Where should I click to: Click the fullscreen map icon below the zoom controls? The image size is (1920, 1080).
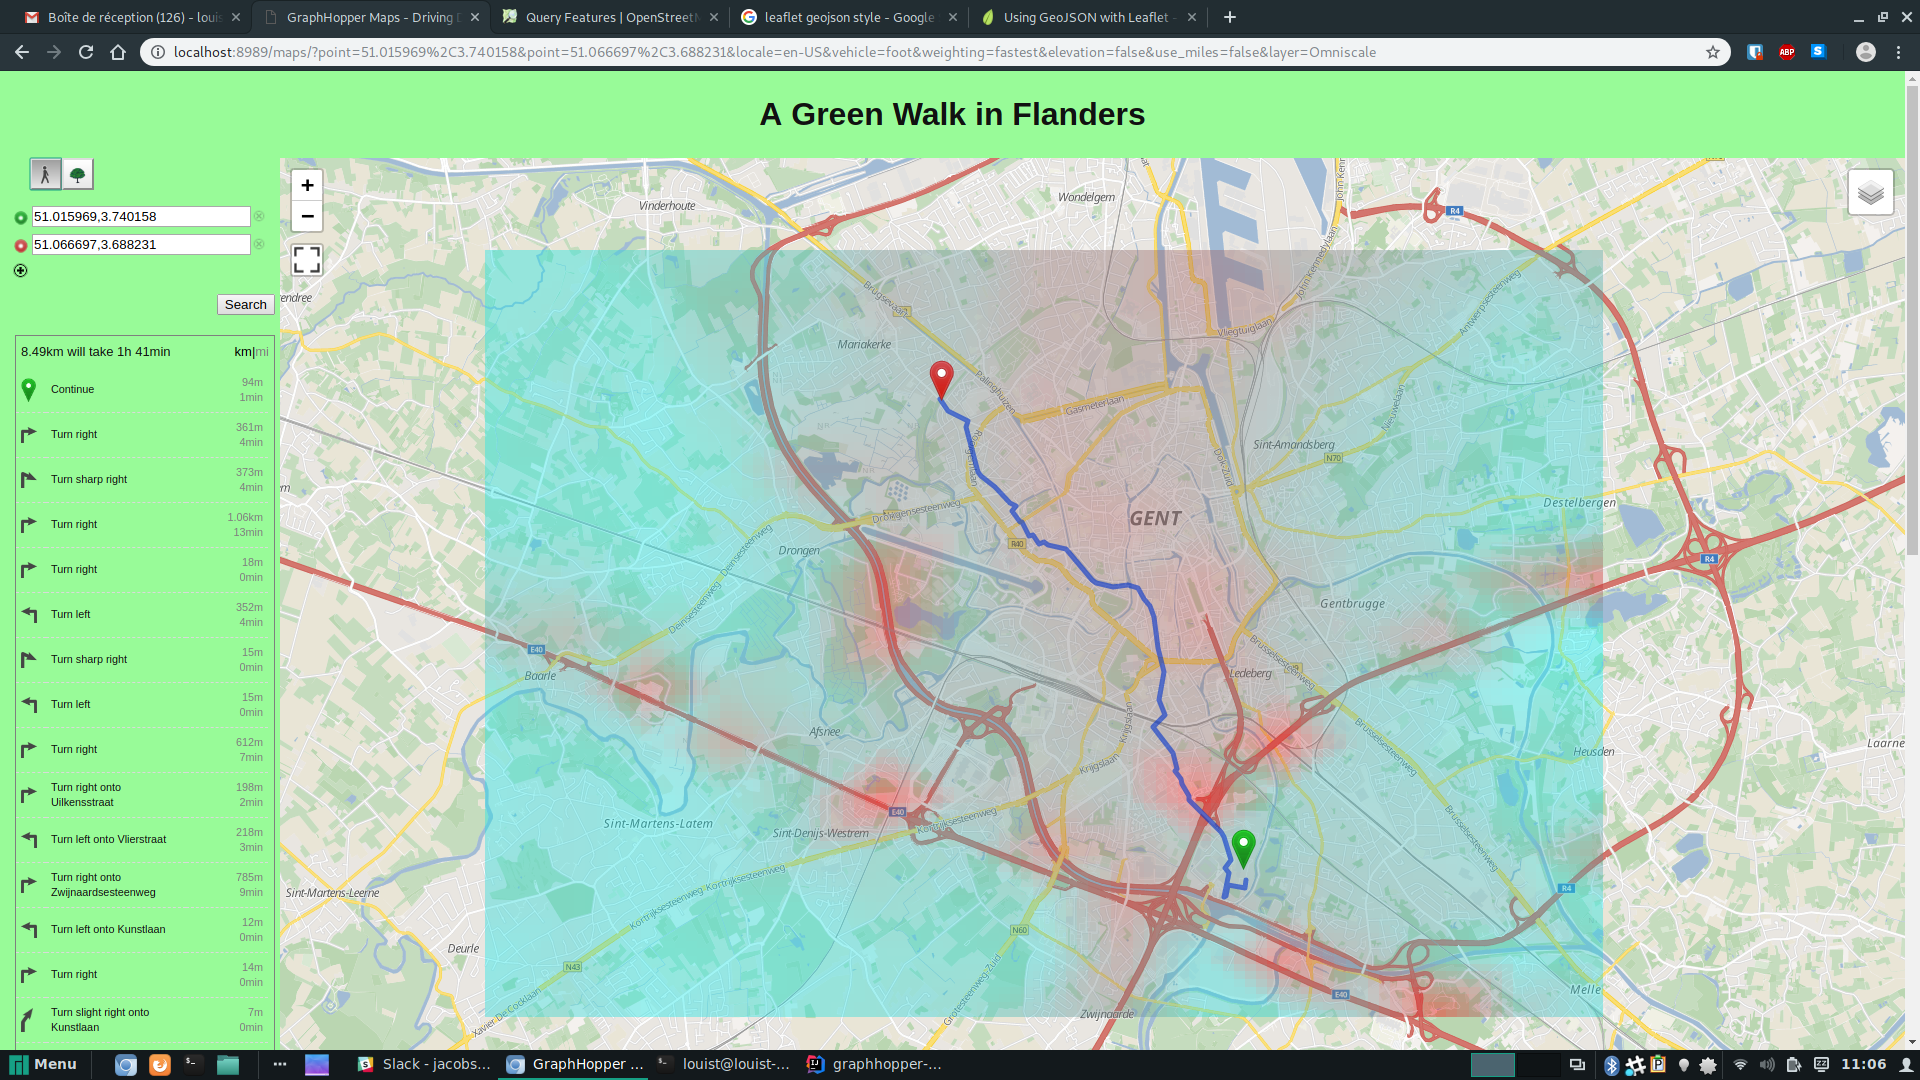(307, 259)
